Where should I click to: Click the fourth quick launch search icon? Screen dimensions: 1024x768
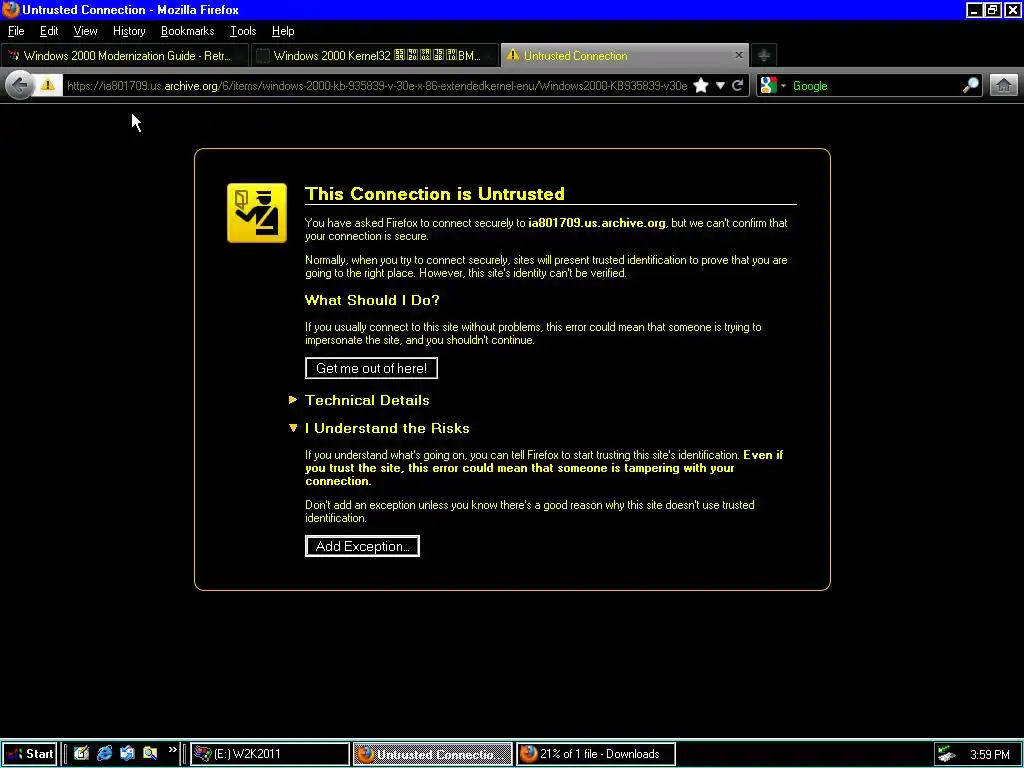[x=150, y=754]
